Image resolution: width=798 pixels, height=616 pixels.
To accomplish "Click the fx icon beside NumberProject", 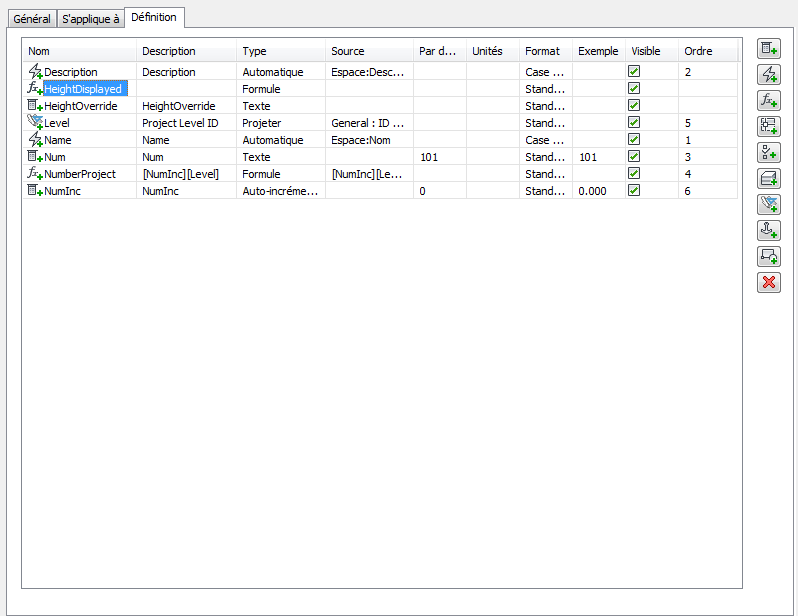I will click(35, 174).
